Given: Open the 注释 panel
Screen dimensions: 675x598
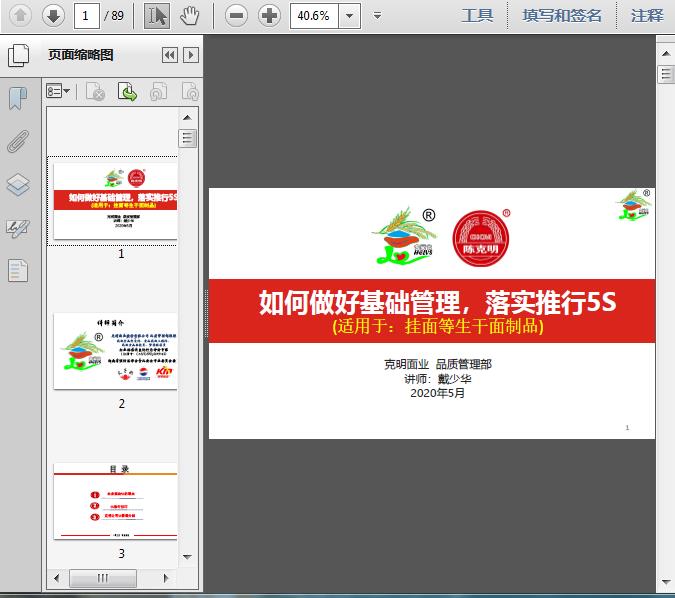Looking at the screenshot, I should [x=647, y=16].
